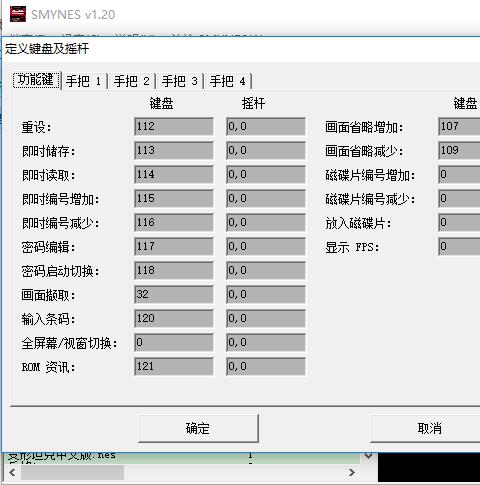Click the 定义键盘及摇杆 dialog title
The height and width of the screenshot is (485, 480).
click(47, 49)
